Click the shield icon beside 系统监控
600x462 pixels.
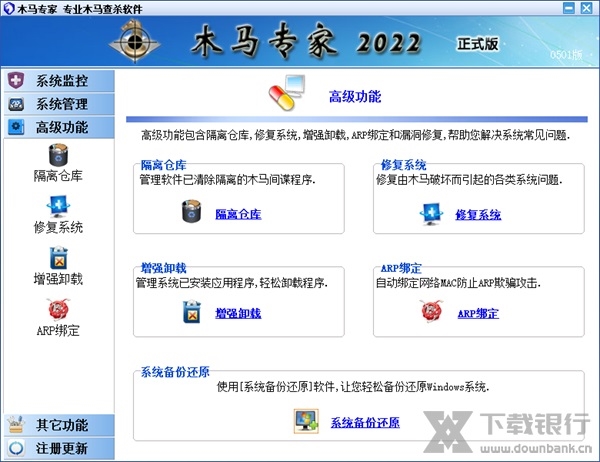tap(16, 80)
